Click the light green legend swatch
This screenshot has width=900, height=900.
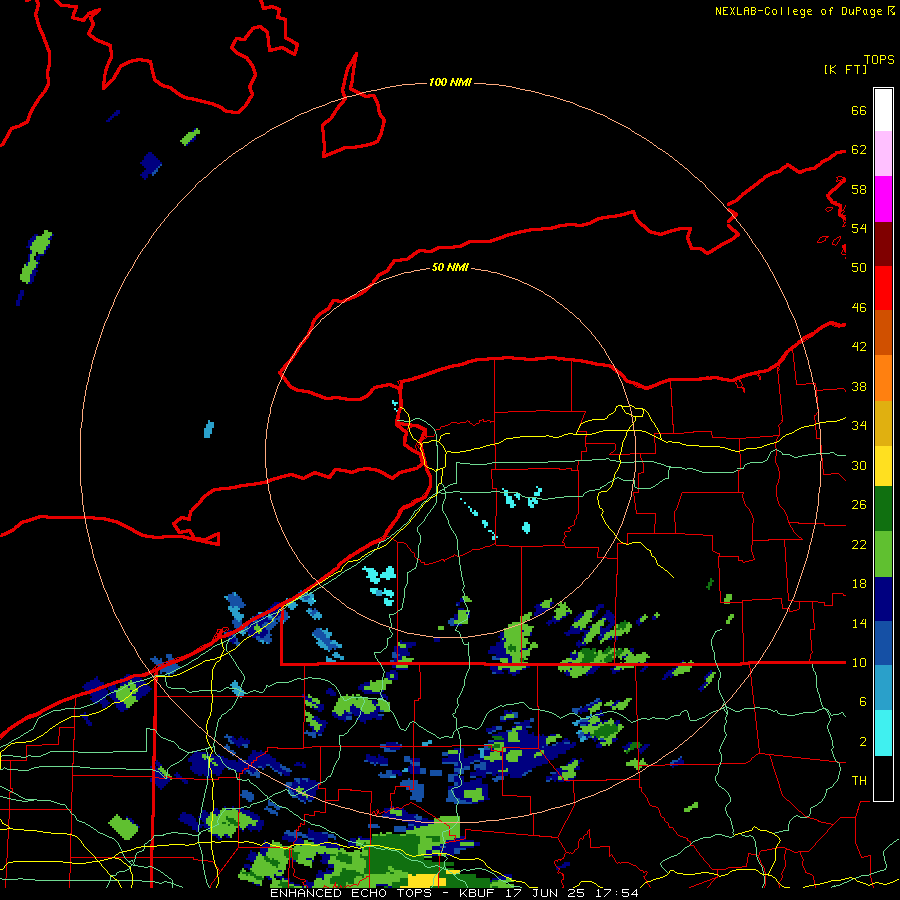click(883, 554)
